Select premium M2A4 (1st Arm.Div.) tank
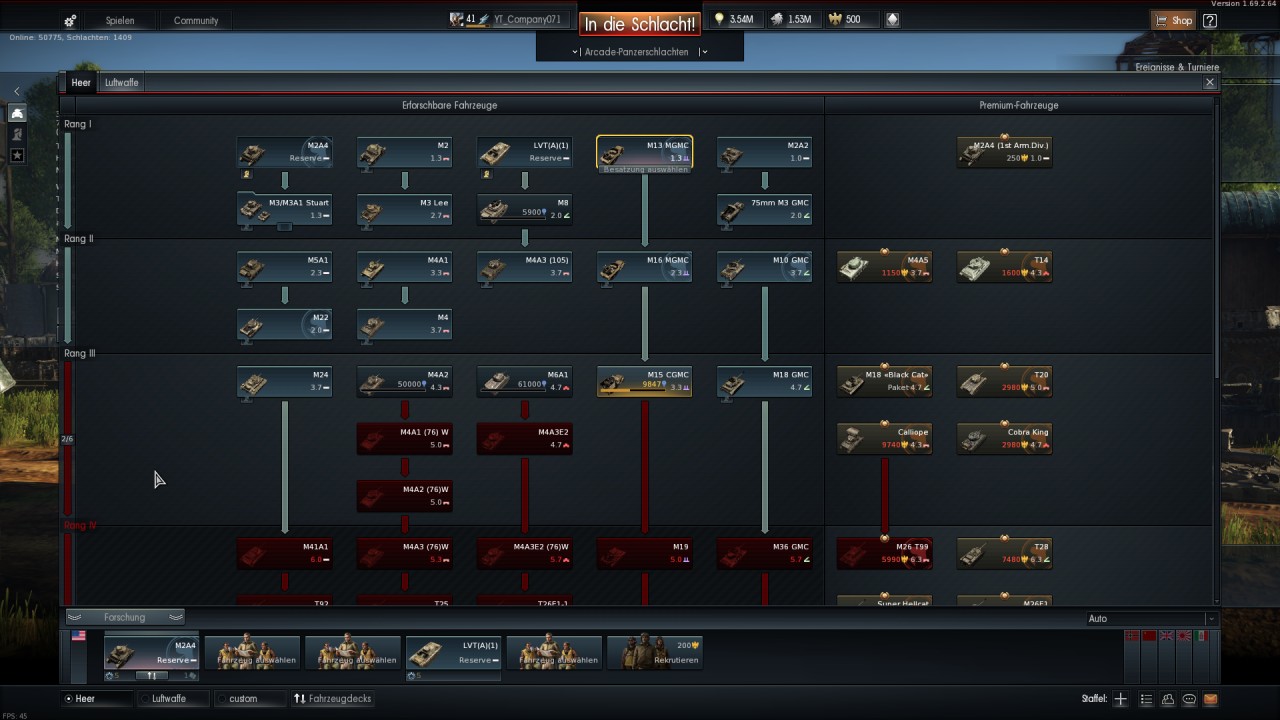Viewport: 1280px width, 720px height. (x=1004, y=152)
